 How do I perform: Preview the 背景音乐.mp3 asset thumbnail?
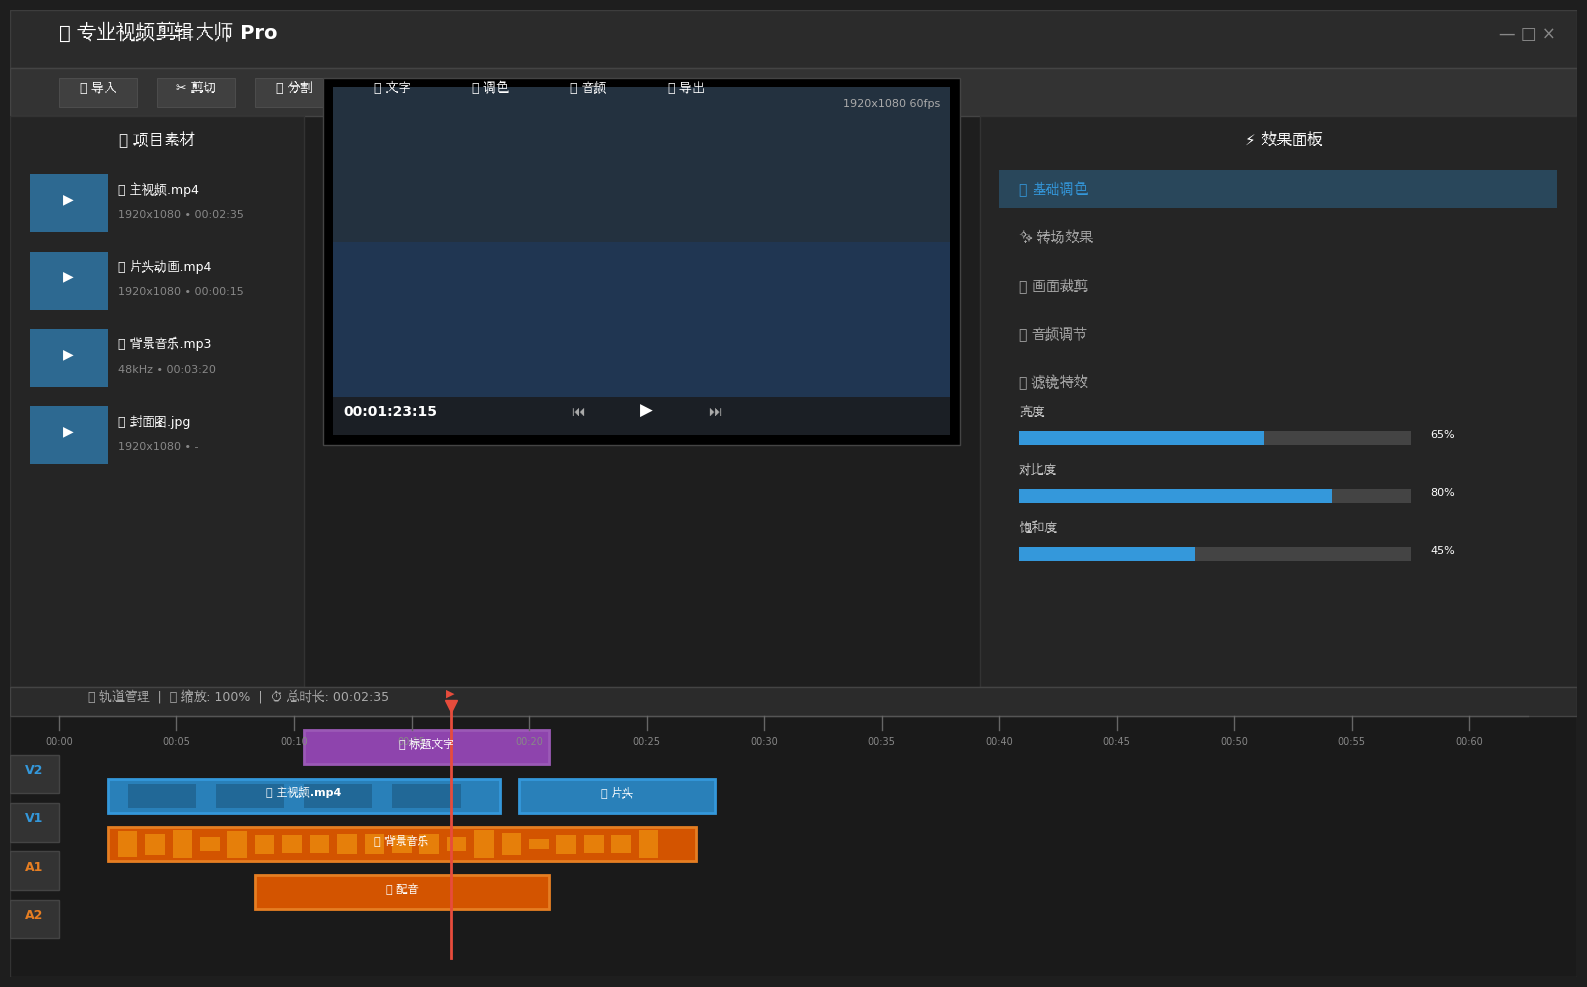click(69, 357)
